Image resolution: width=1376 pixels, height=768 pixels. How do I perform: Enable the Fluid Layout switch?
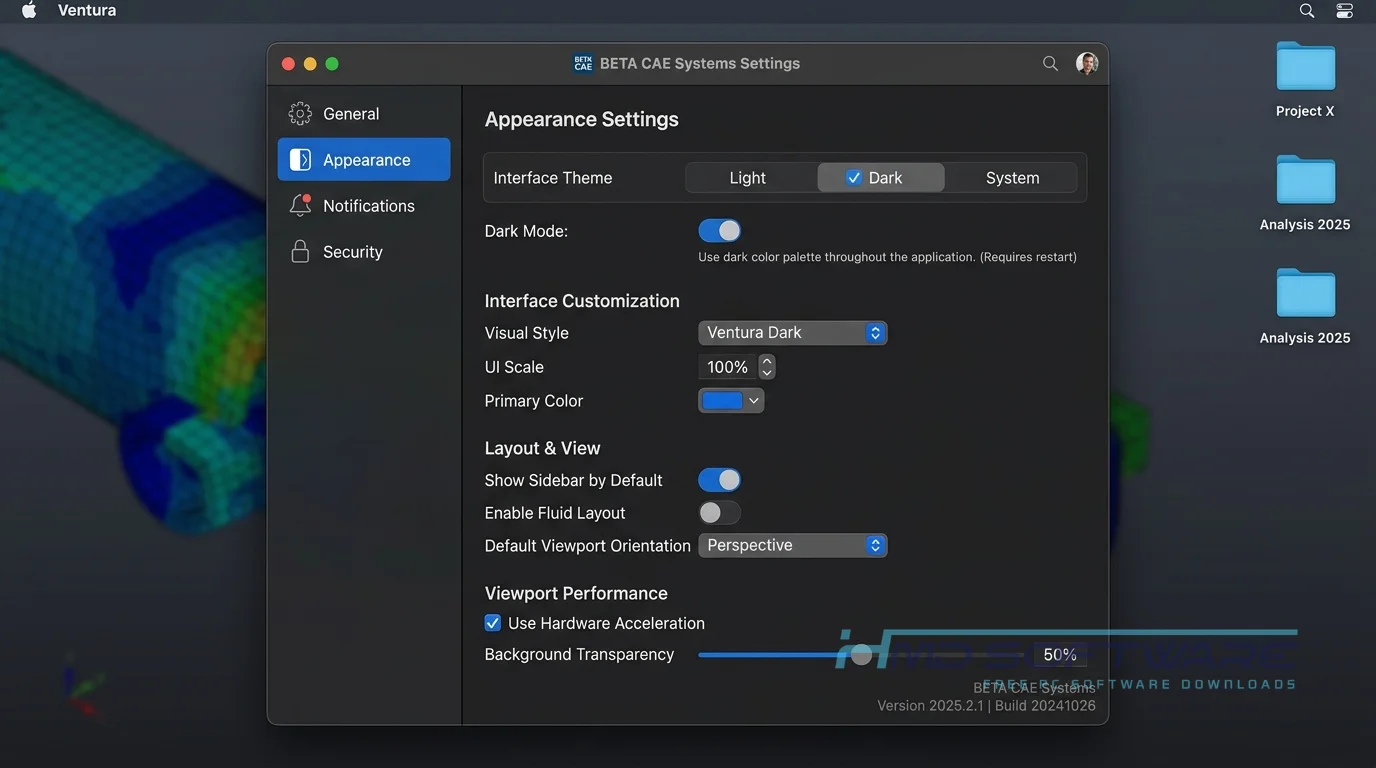click(720, 513)
